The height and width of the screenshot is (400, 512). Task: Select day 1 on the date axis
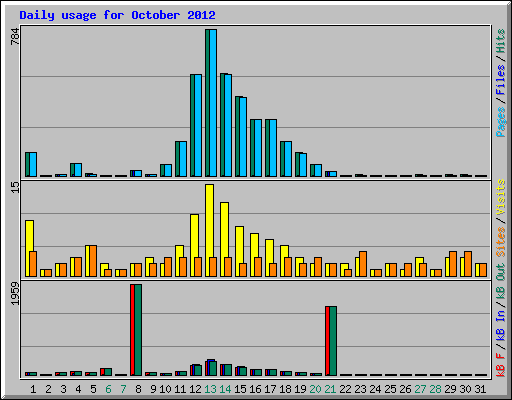33,389
